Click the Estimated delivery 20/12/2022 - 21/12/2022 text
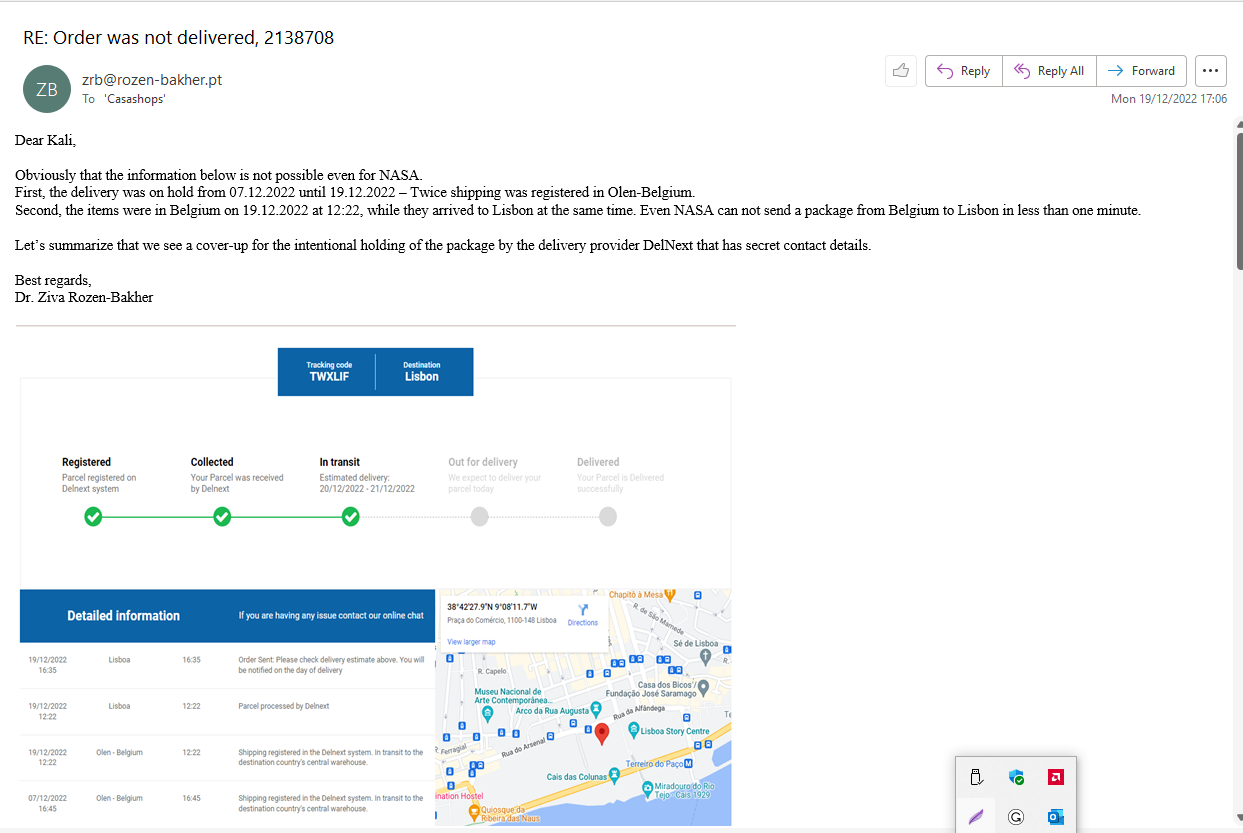This screenshot has width=1243, height=833. 367,484
